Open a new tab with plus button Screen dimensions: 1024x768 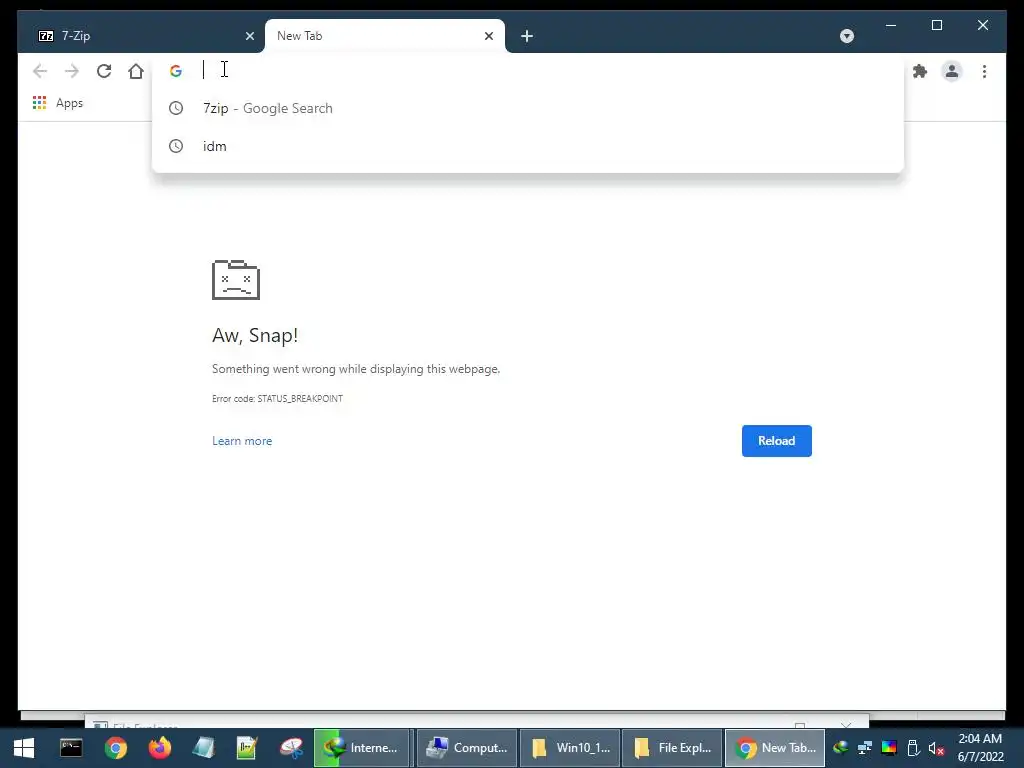[x=527, y=36]
